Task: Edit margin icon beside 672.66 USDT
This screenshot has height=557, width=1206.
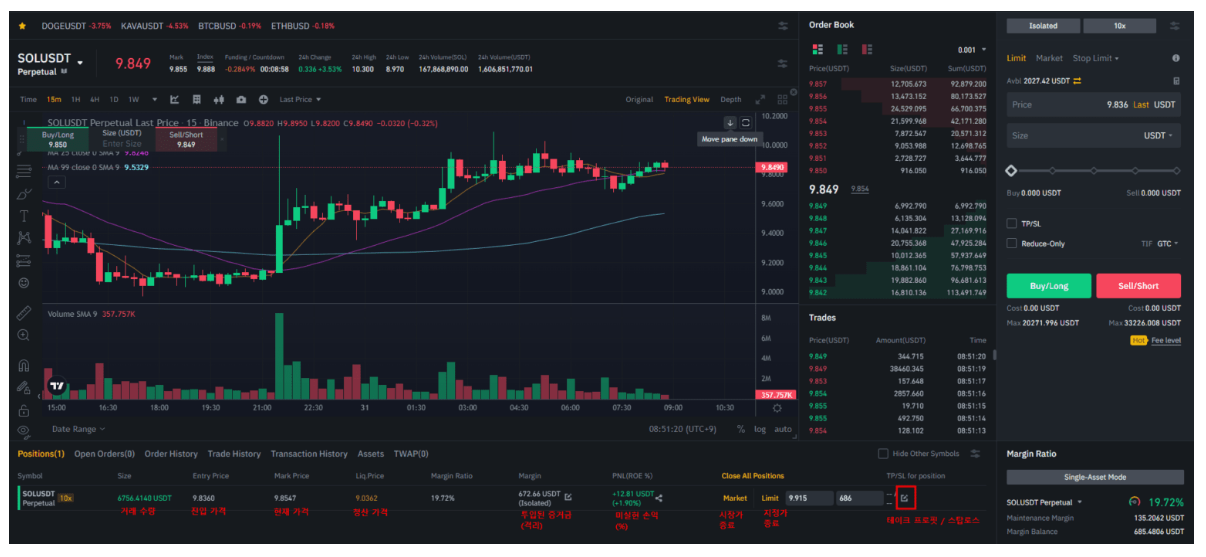Action: click(569, 496)
